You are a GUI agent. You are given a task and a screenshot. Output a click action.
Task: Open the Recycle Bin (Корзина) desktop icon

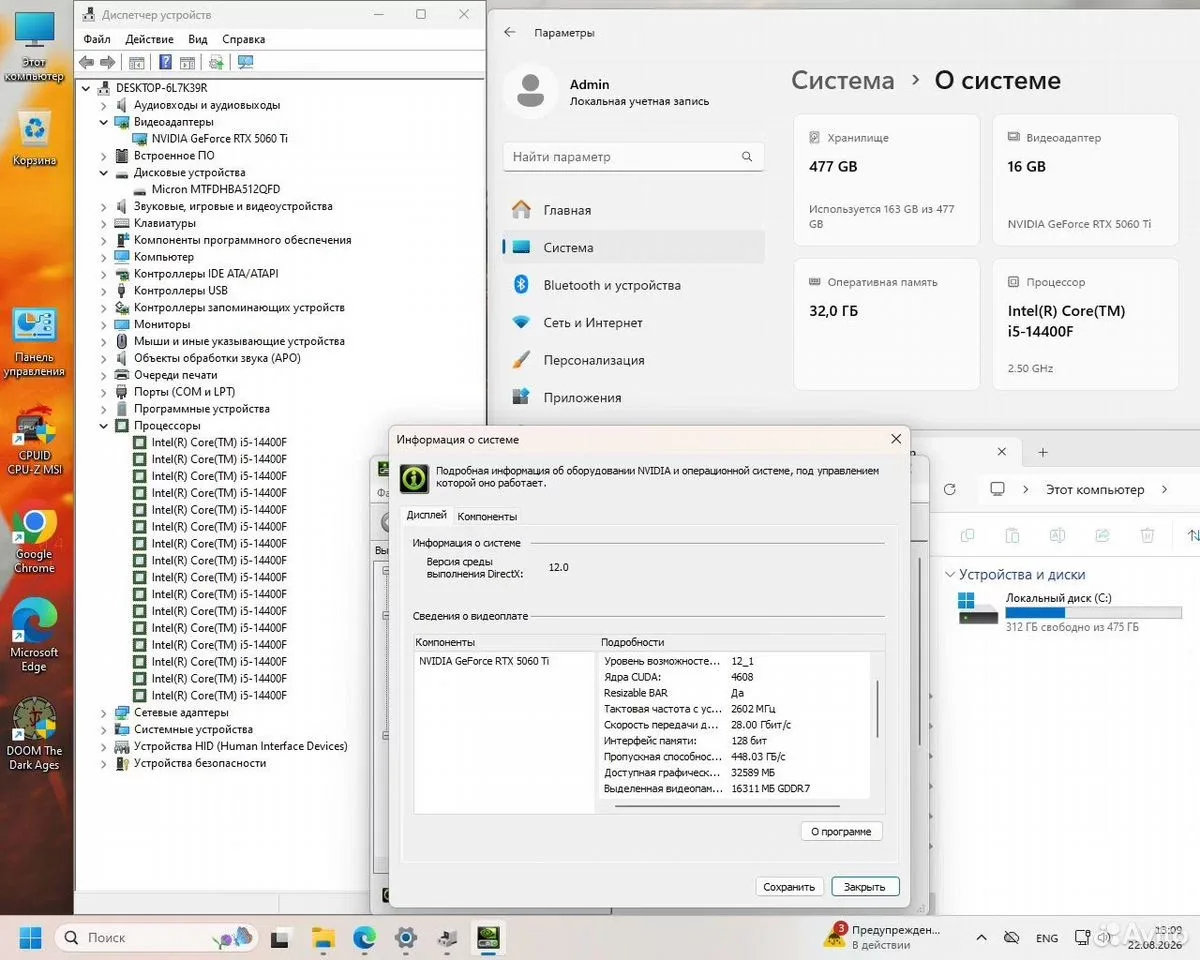click(x=34, y=139)
